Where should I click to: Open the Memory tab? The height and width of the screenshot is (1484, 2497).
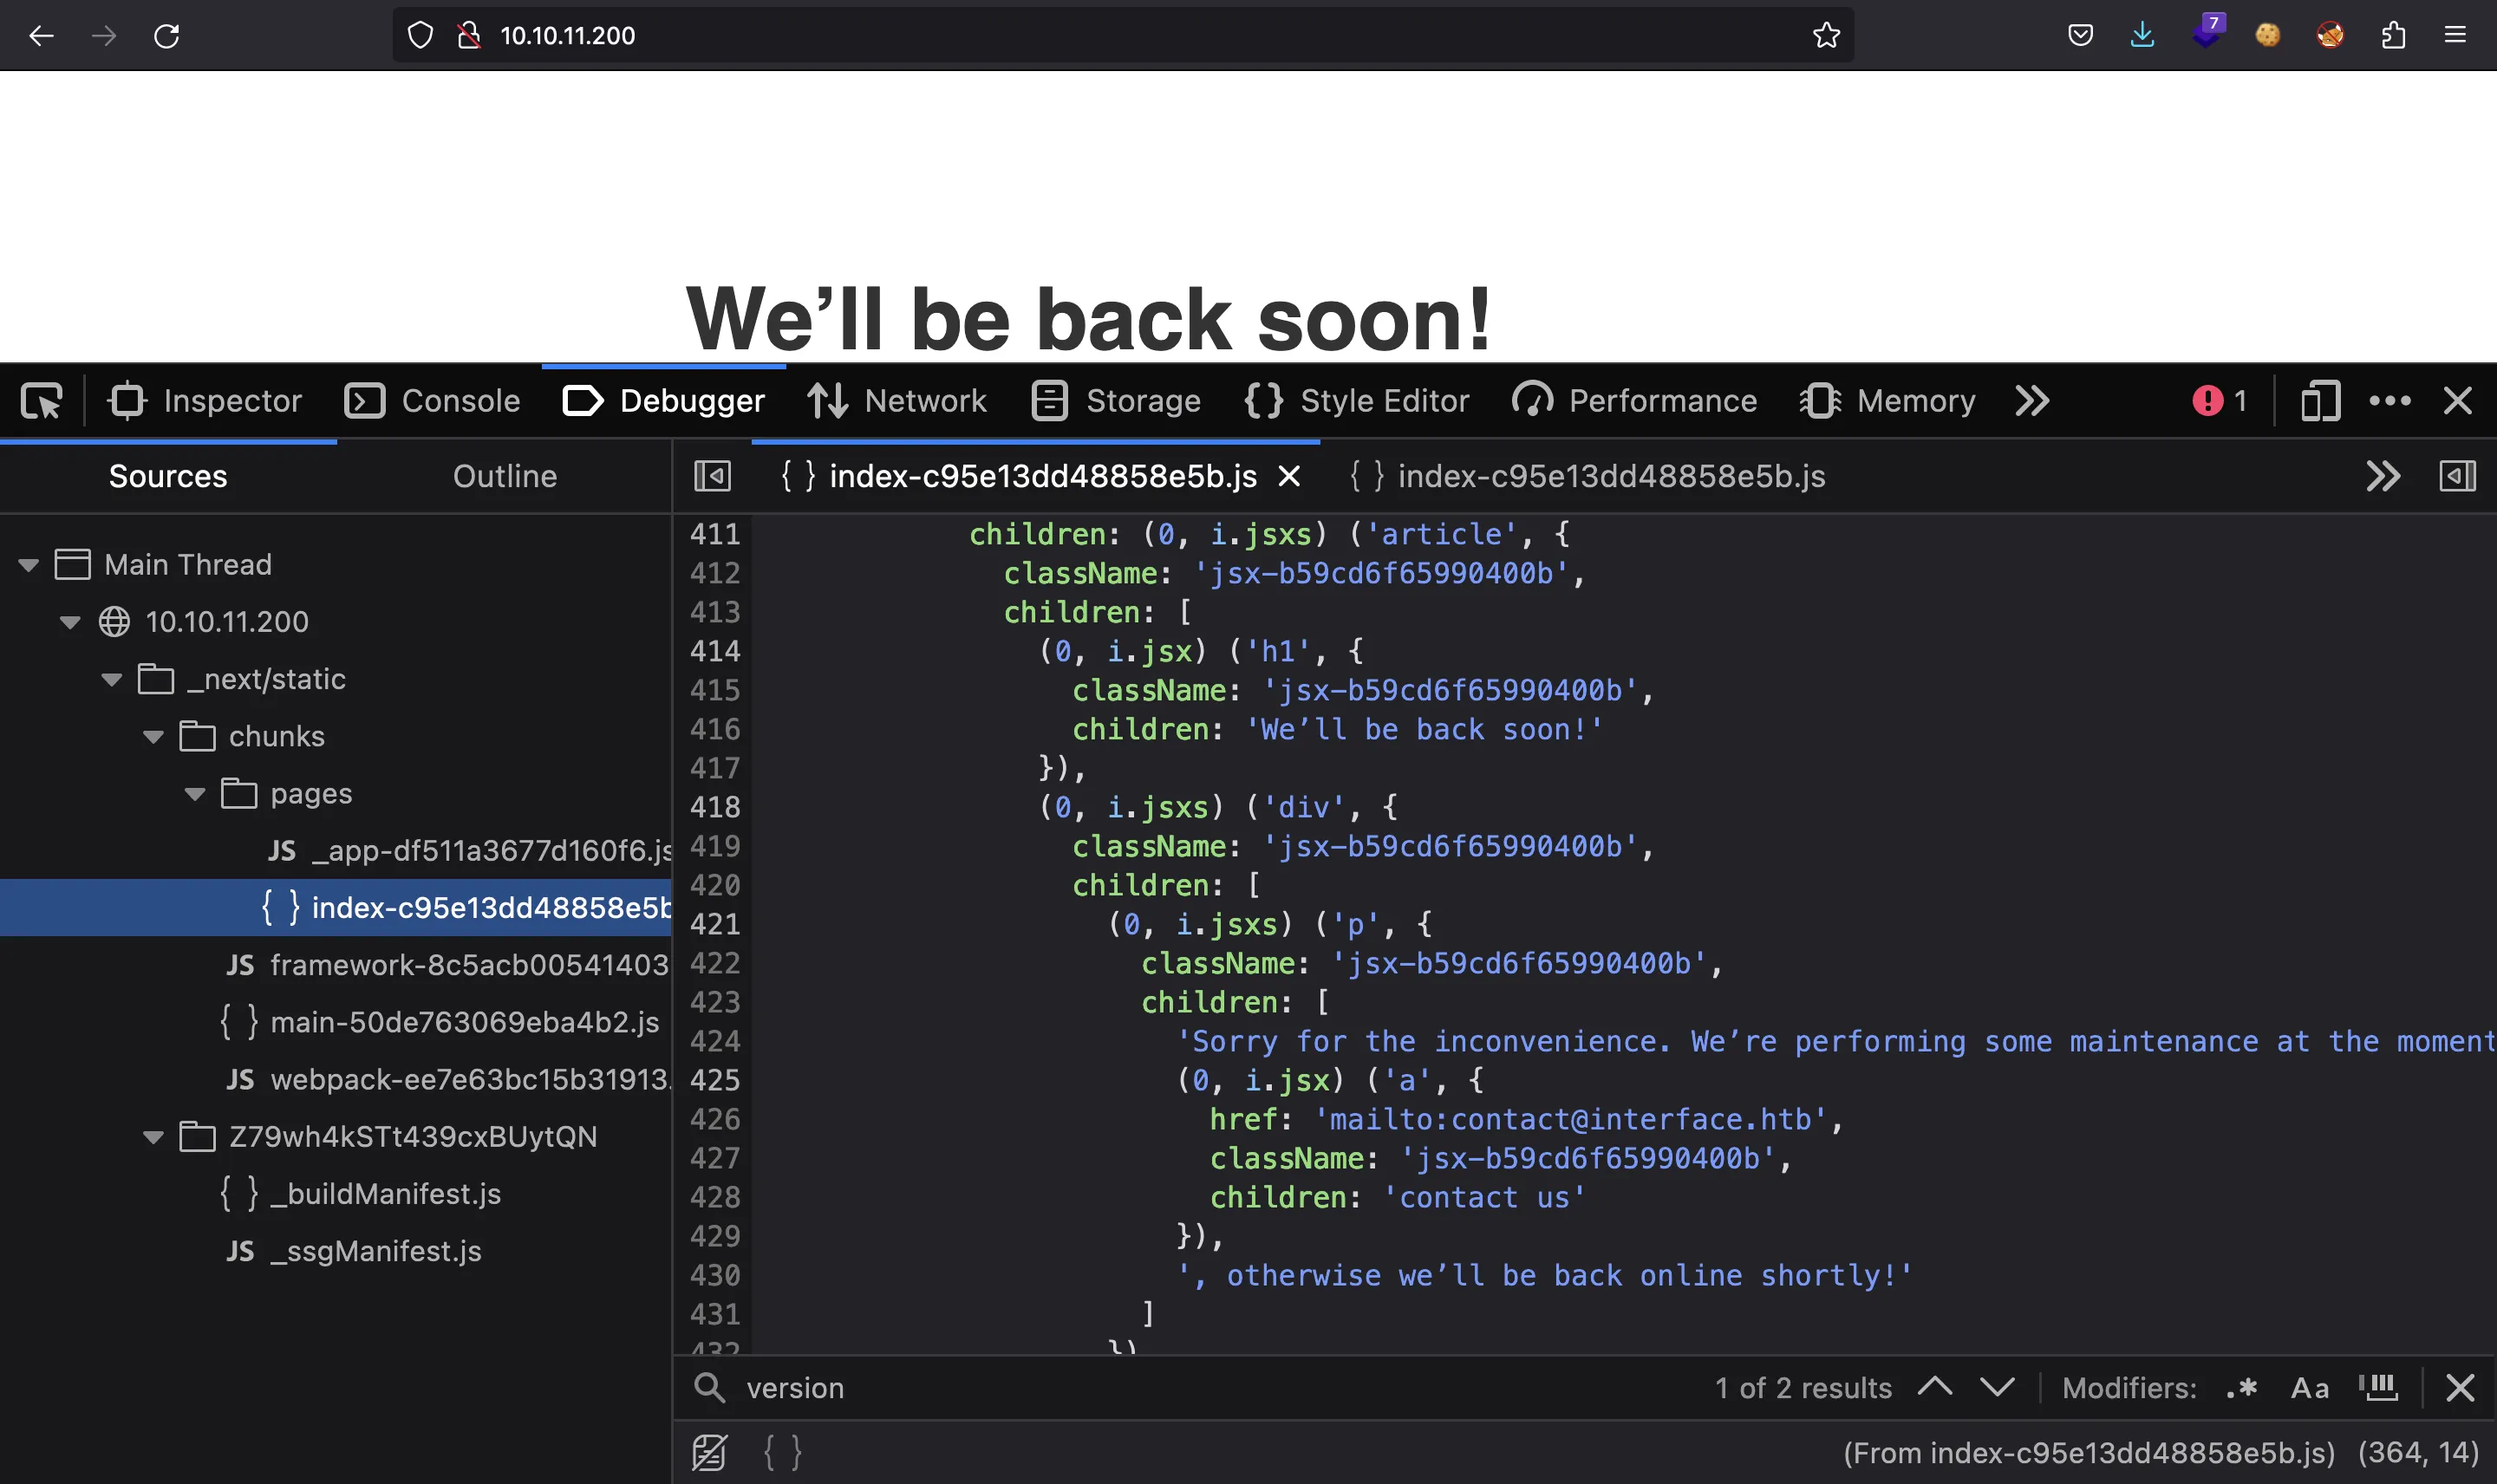pos(1888,401)
